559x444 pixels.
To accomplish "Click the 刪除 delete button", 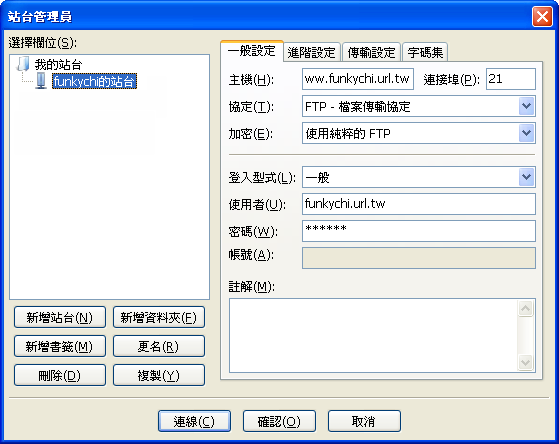I will click(x=60, y=375).
